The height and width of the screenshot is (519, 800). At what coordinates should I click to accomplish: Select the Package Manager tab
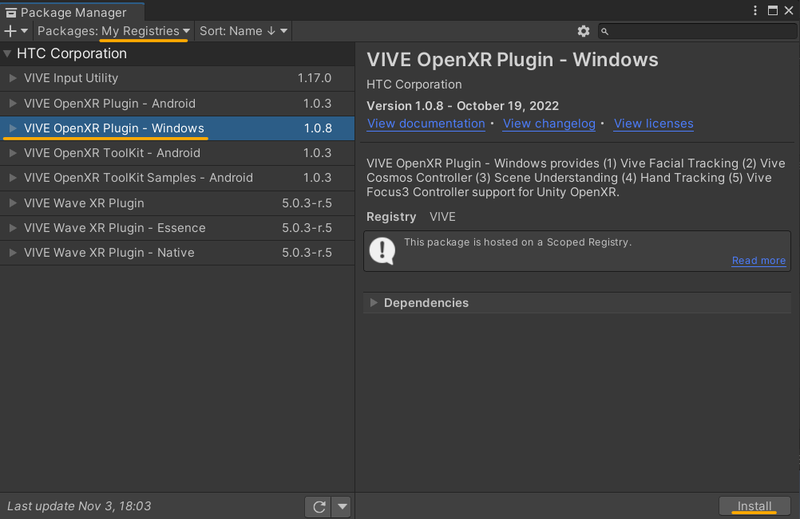pos(72,12)
